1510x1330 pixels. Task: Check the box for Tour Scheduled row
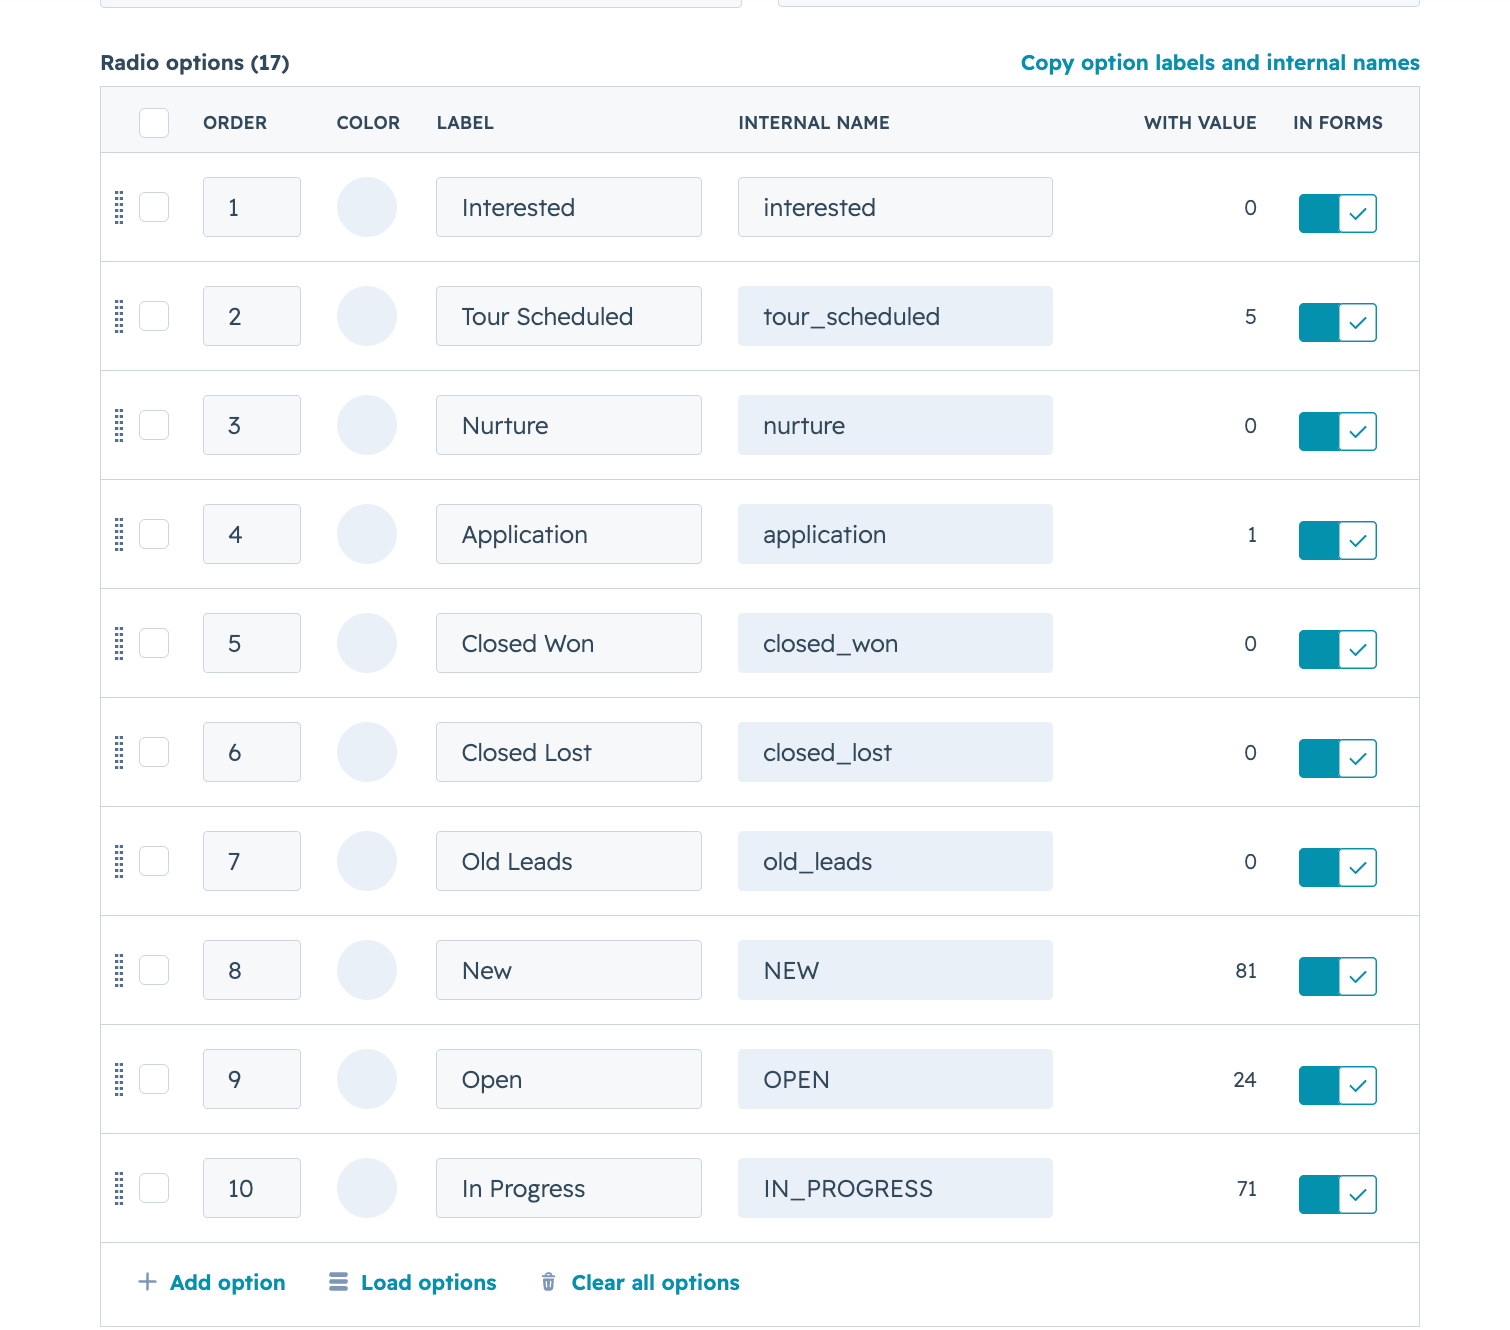(x=154, y=316)
